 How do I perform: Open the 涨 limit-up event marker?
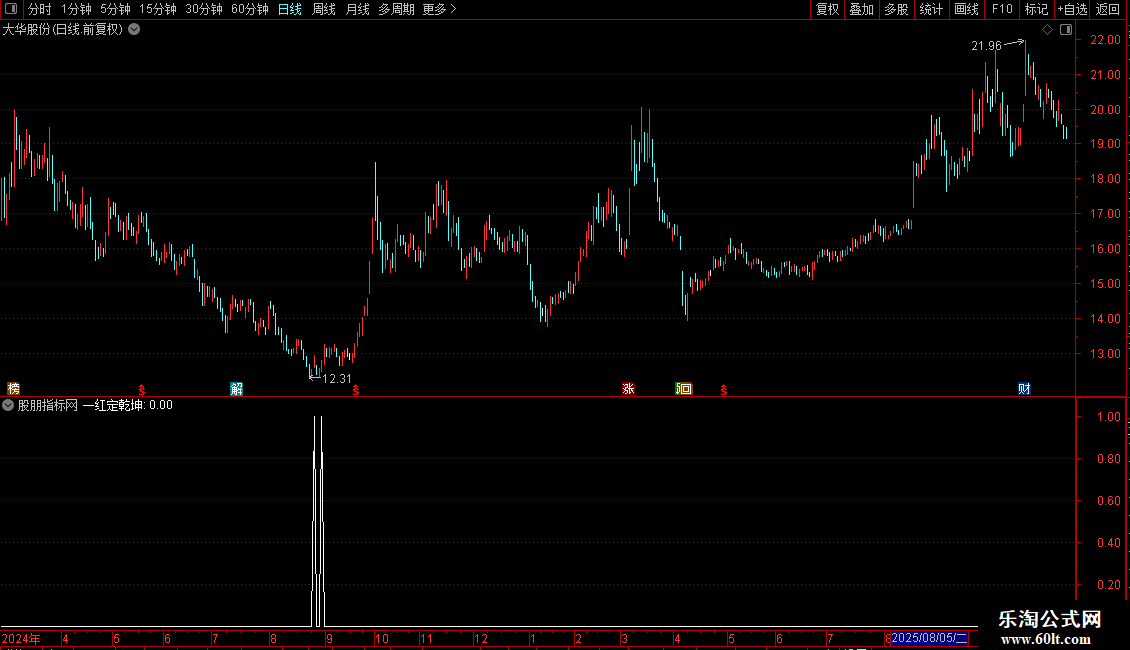click(x=628, y=389)
